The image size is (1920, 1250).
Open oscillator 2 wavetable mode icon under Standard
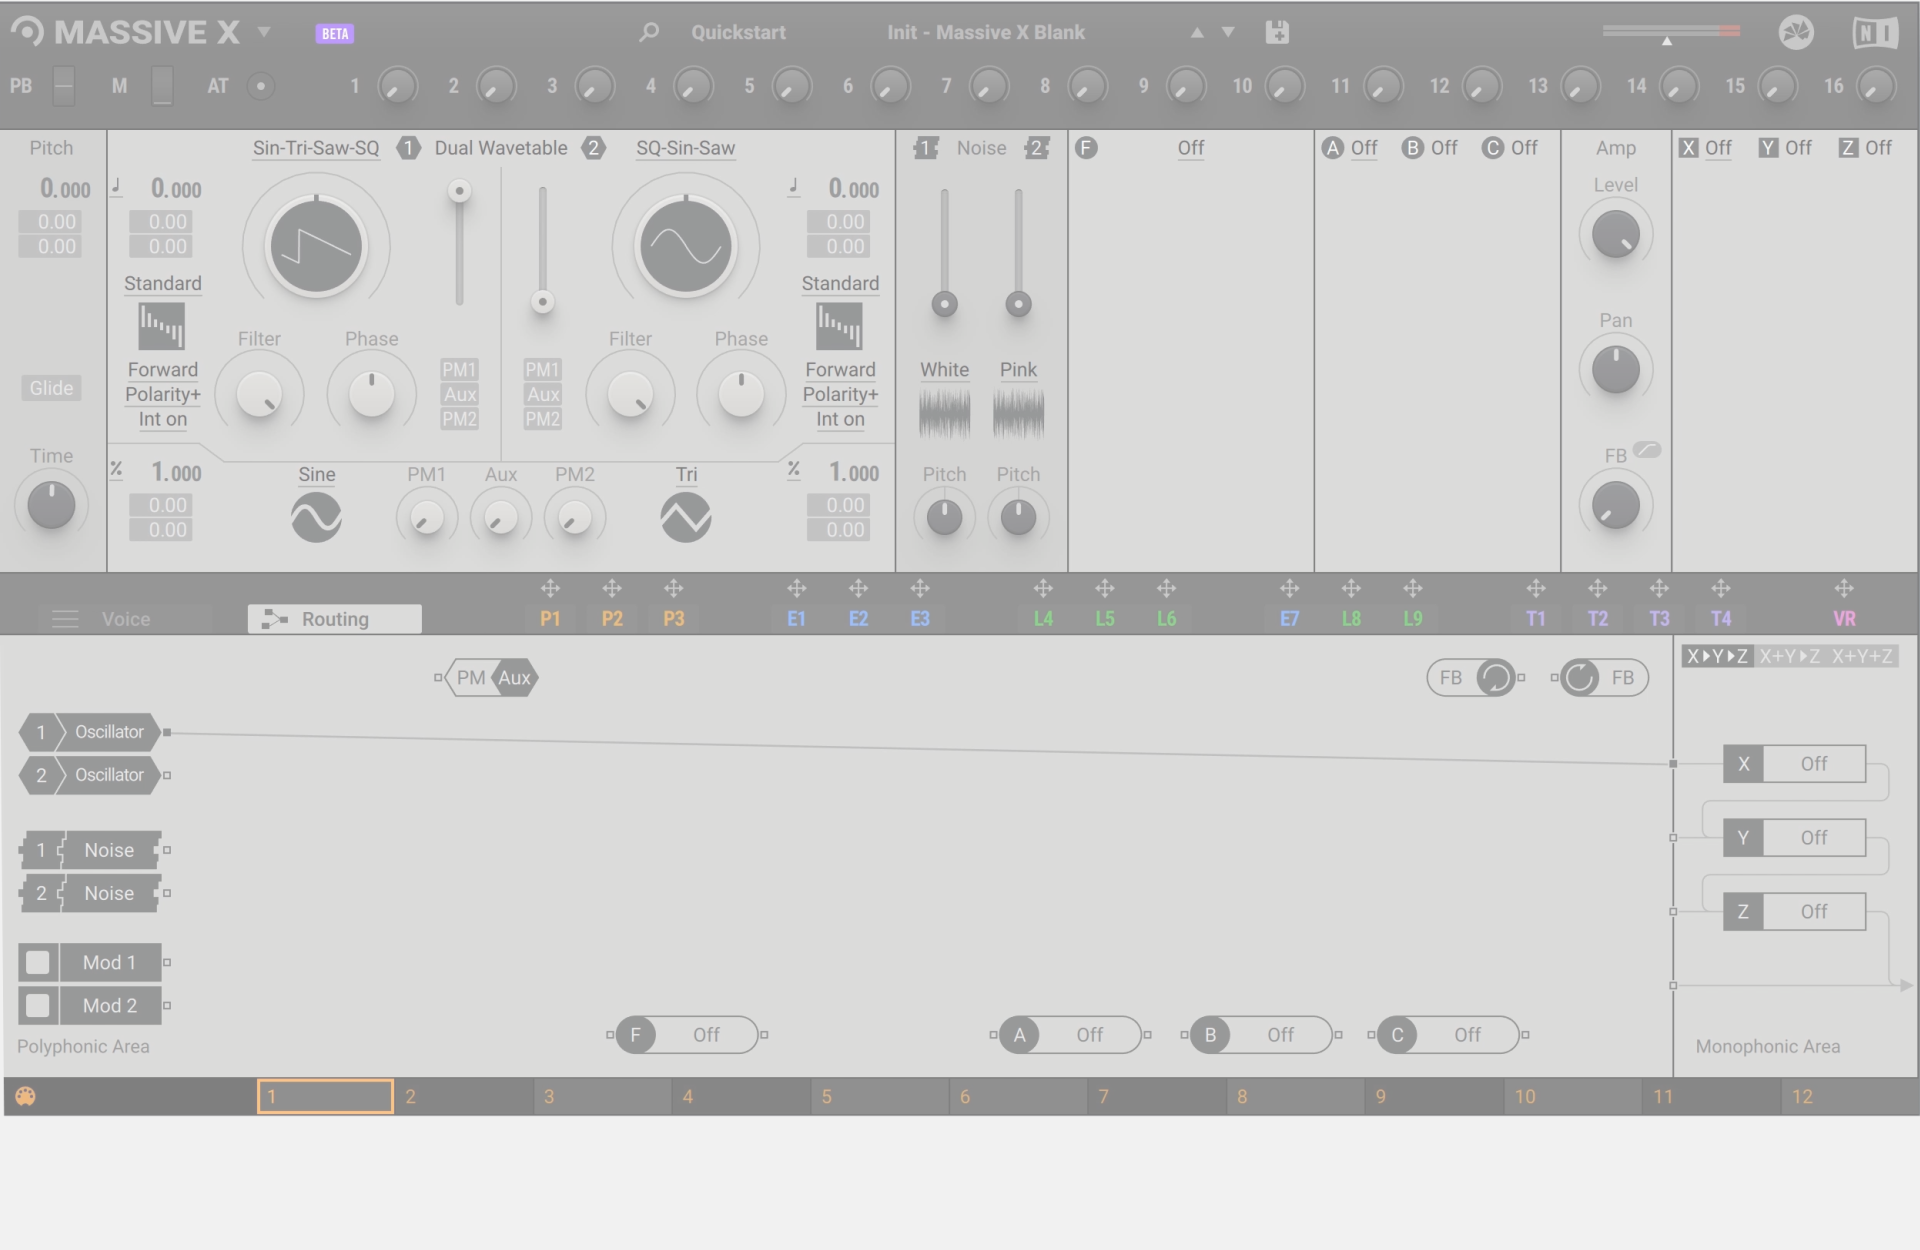[x=839, y=326]
